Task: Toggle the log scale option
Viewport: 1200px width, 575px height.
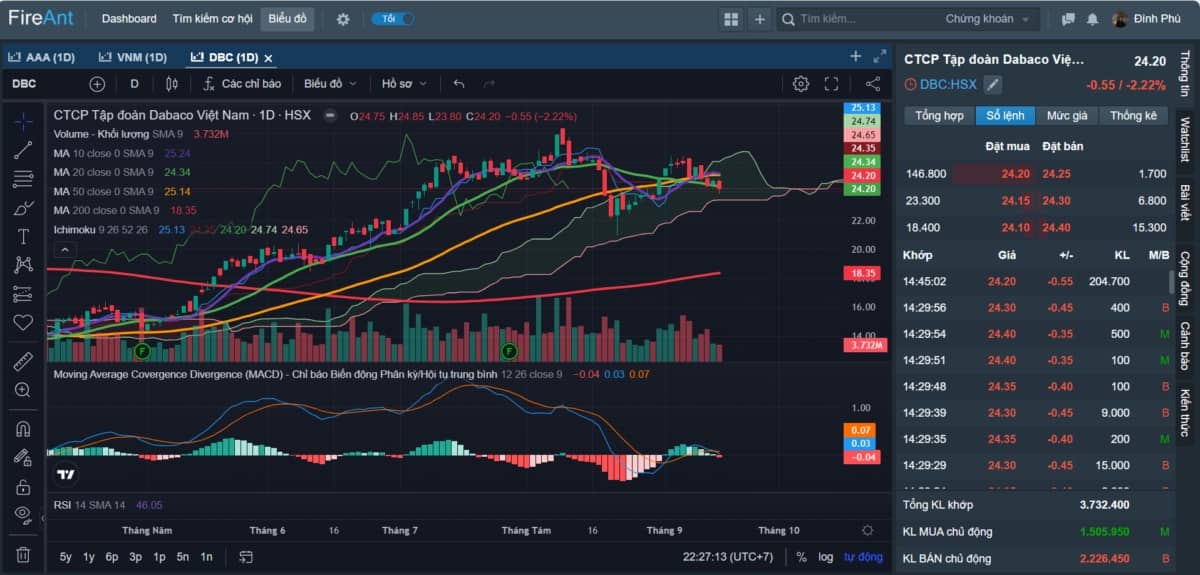Action: pyautogui.click(x=825, y=557)
